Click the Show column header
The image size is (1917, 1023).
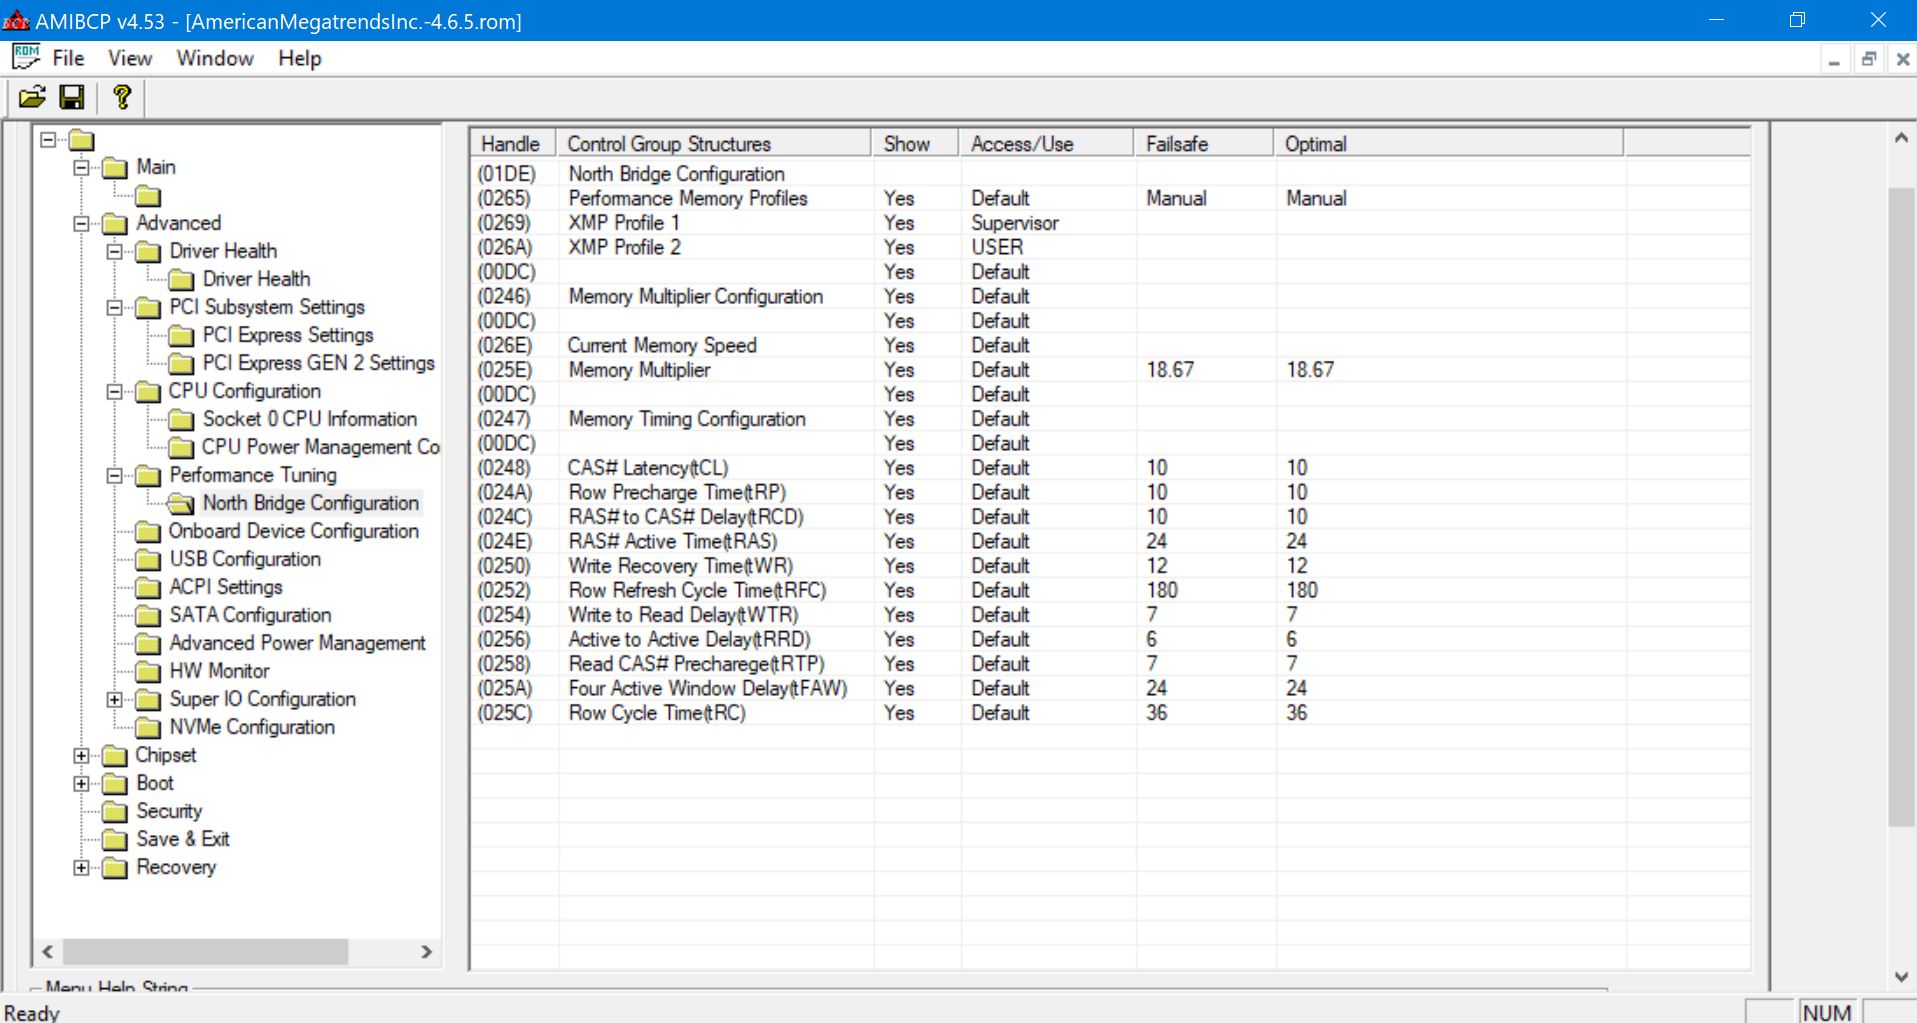[915, 143]
